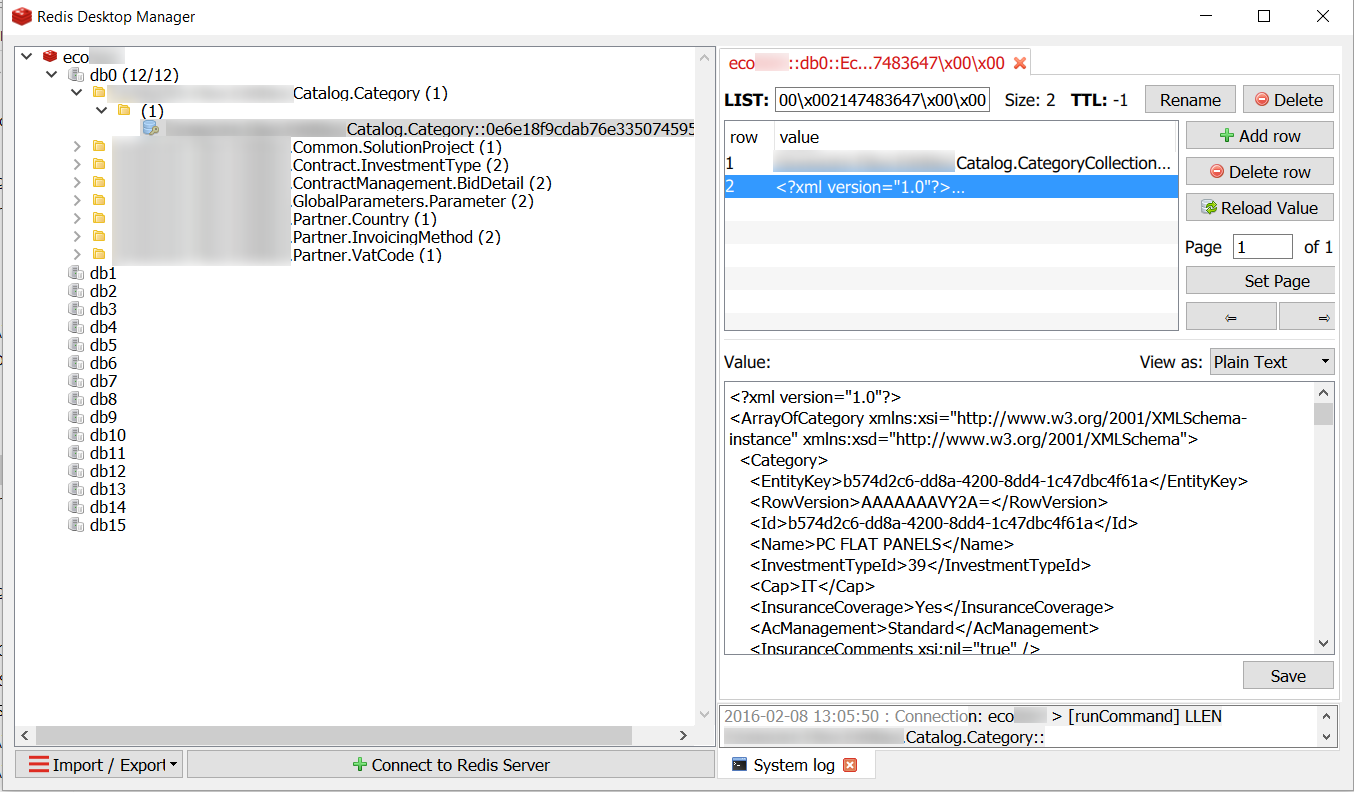
Task: Click inside the XML value text area
Action: (x=1018, y=518)
